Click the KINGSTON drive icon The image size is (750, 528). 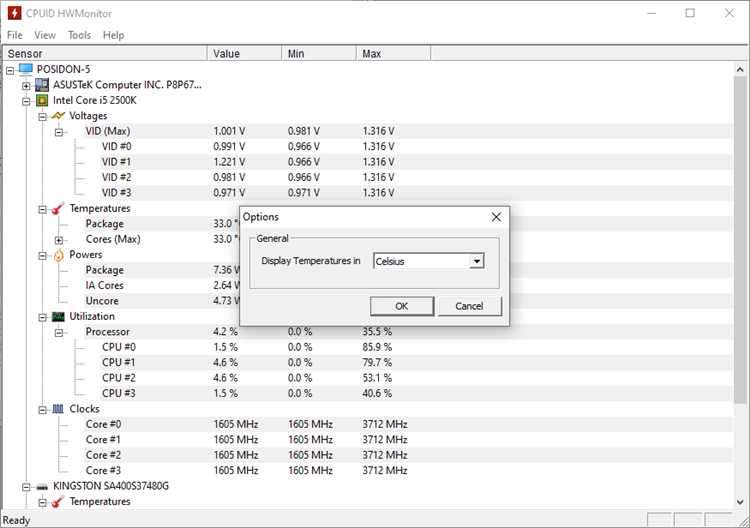42,487
